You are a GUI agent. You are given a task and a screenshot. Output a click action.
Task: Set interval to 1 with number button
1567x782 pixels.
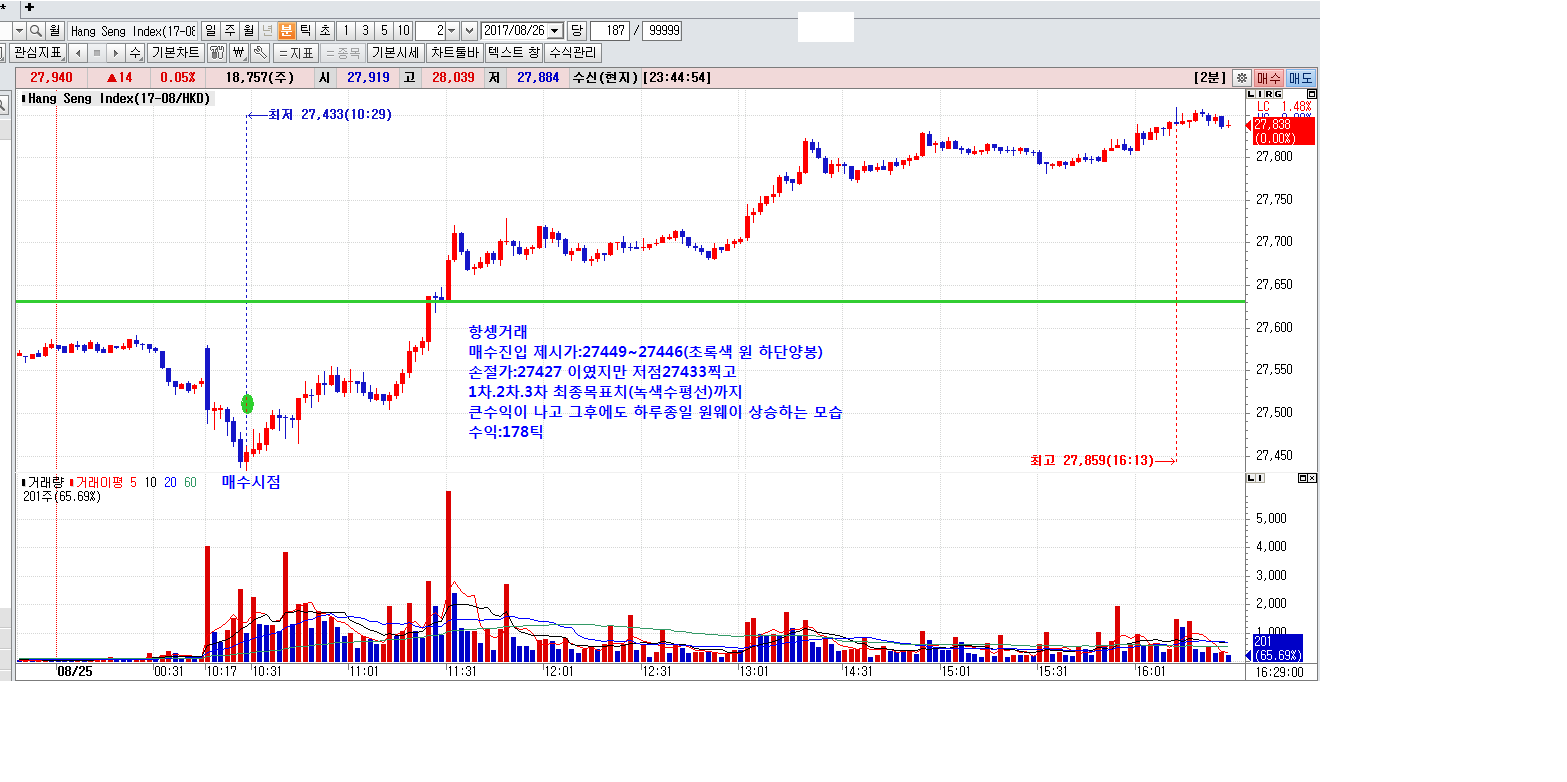(x=346, y=31)
